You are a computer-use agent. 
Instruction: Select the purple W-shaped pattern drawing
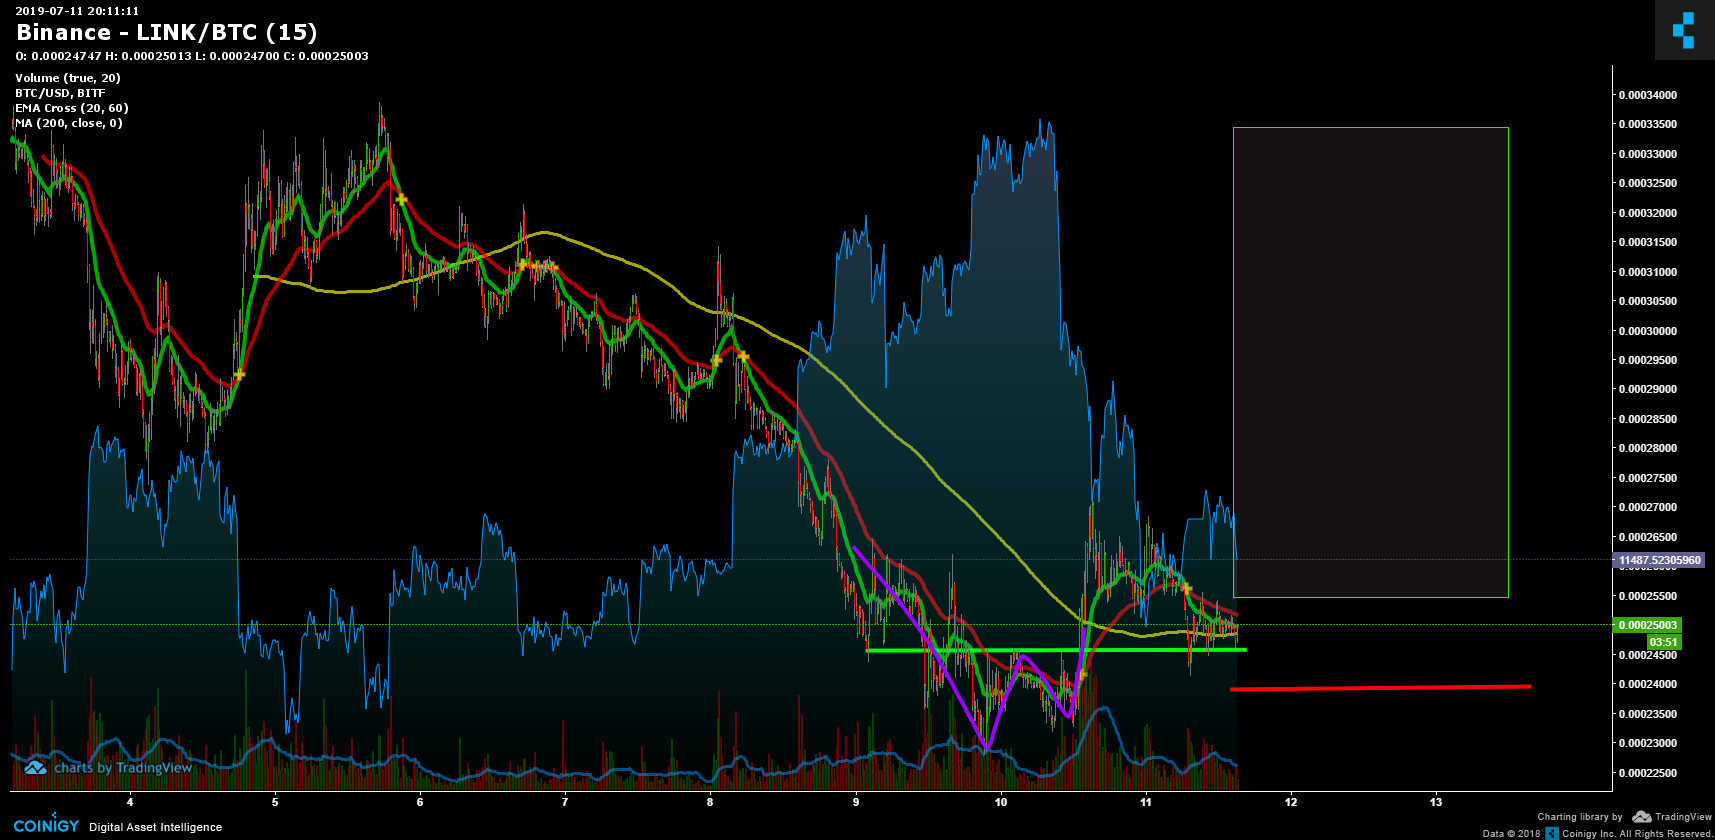click(x=969, y=648)
